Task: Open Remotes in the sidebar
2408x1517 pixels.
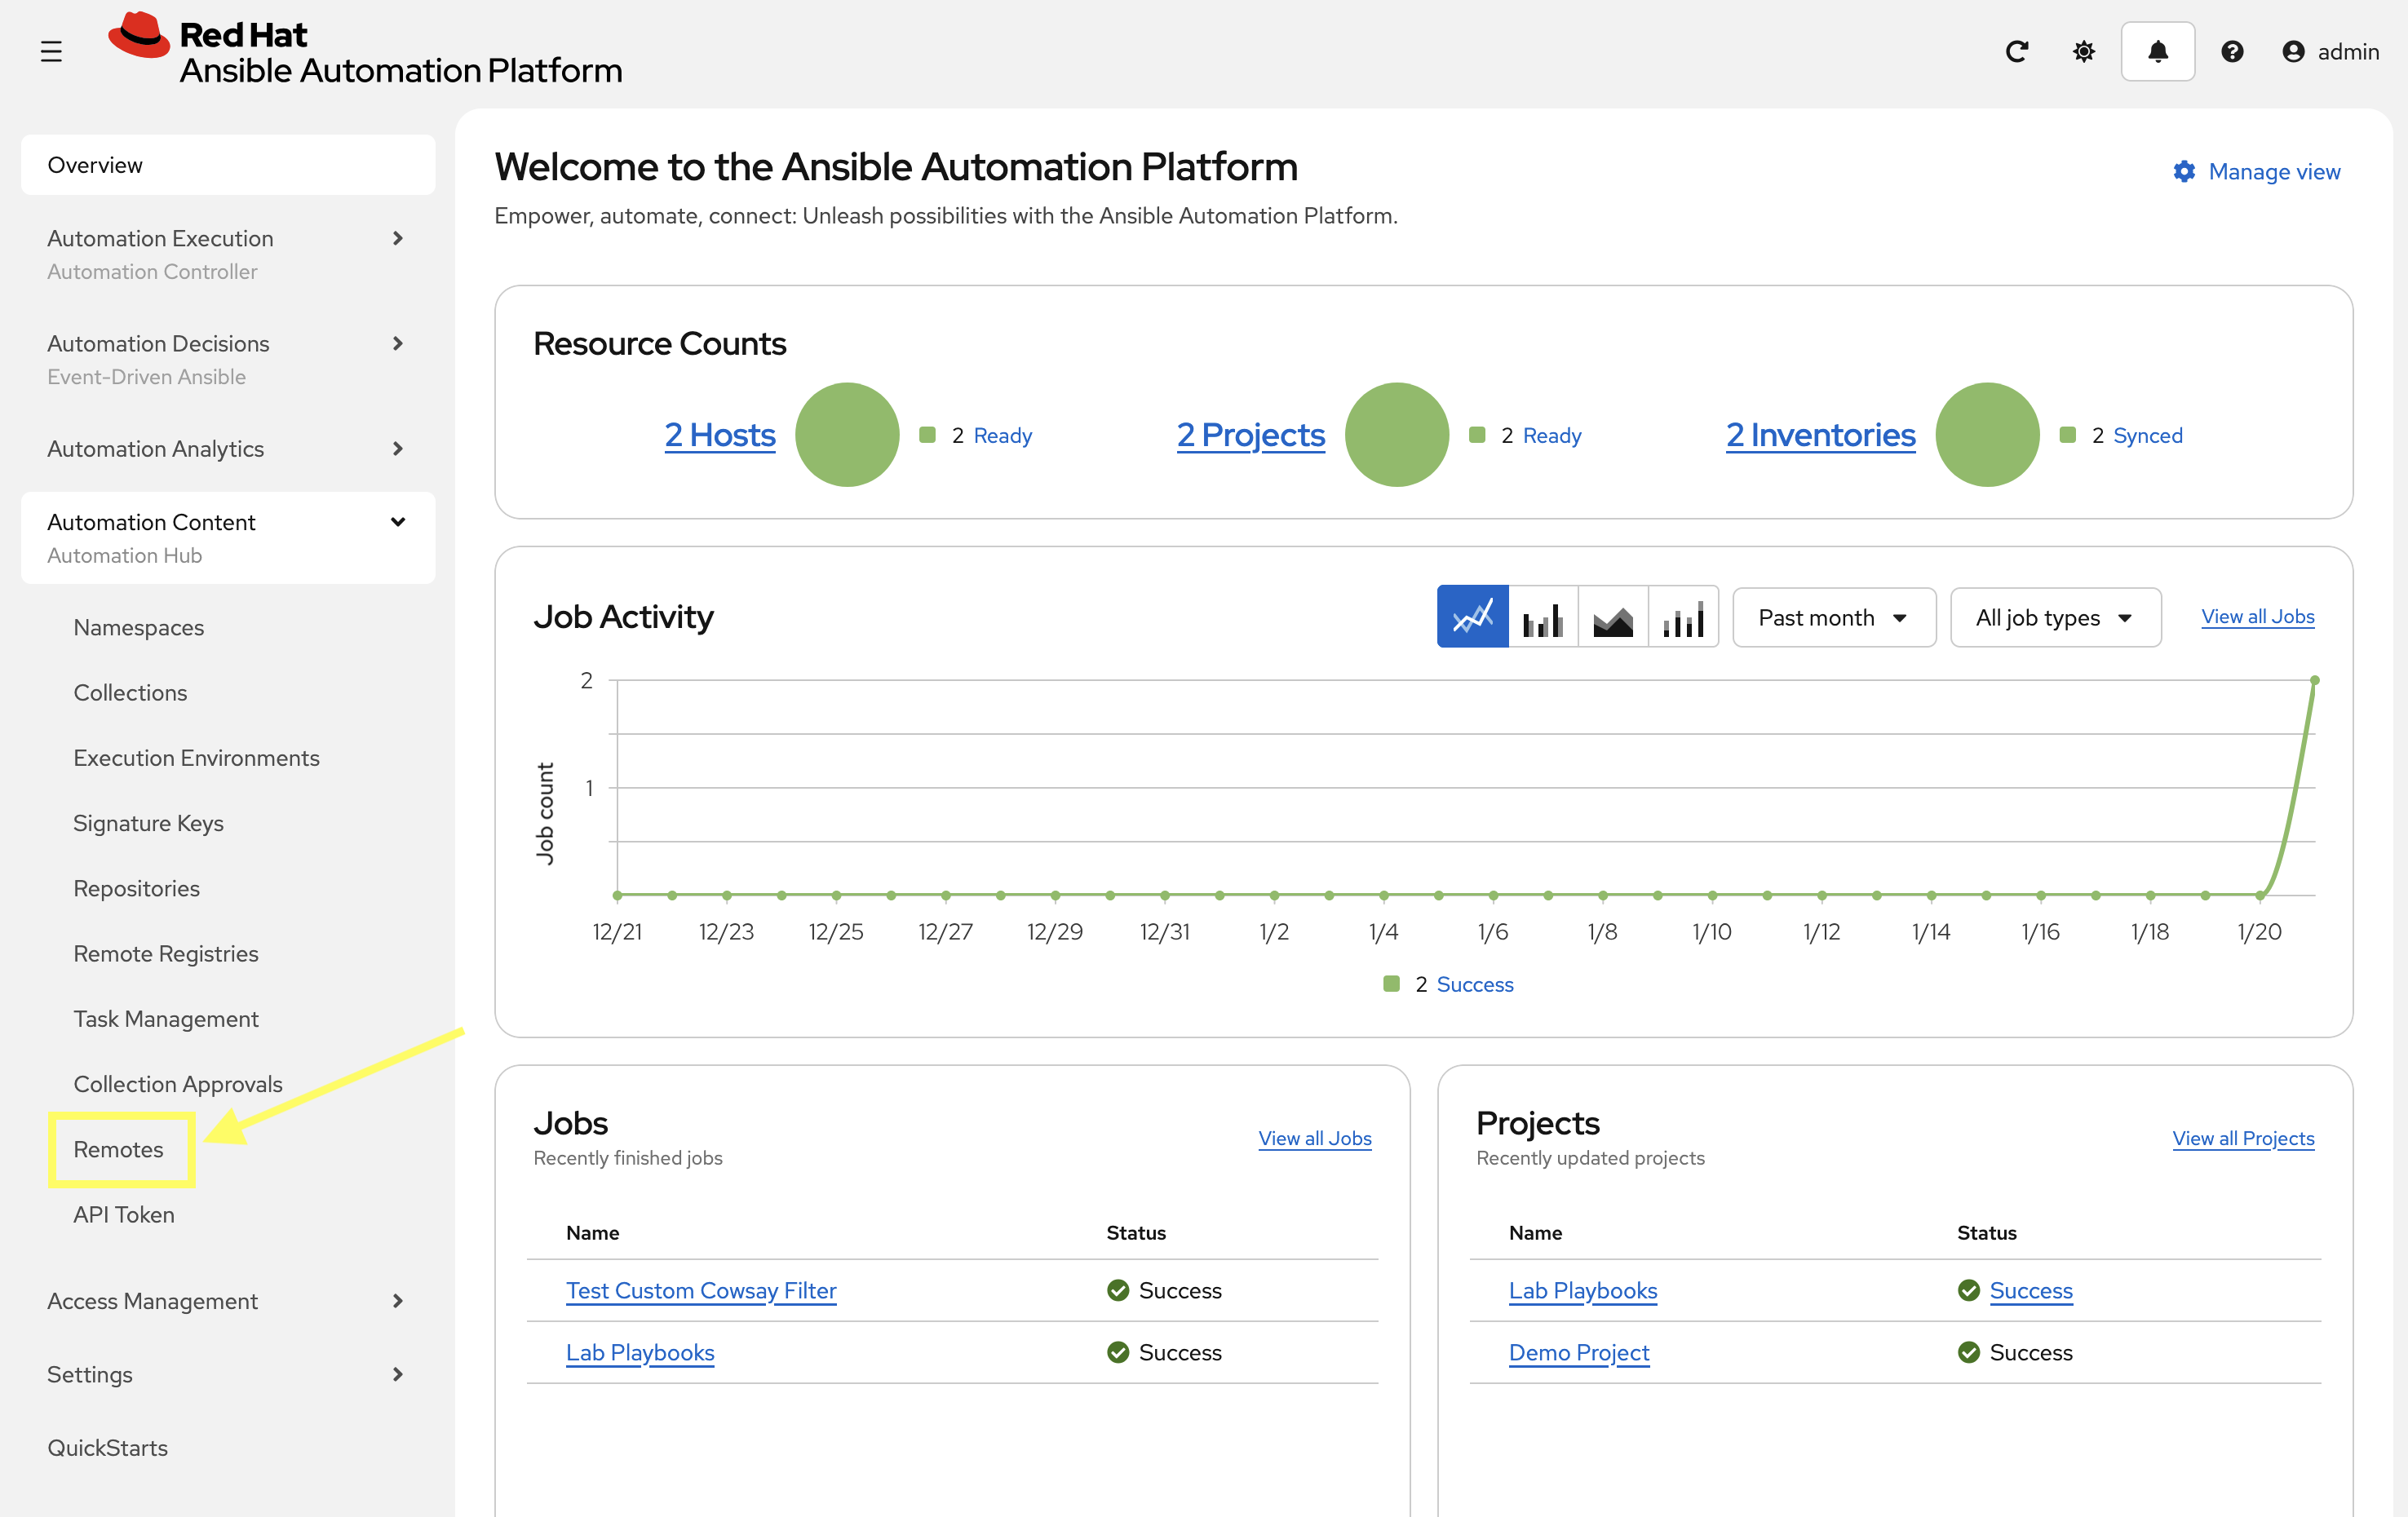Action: (x=118, y=1149)
